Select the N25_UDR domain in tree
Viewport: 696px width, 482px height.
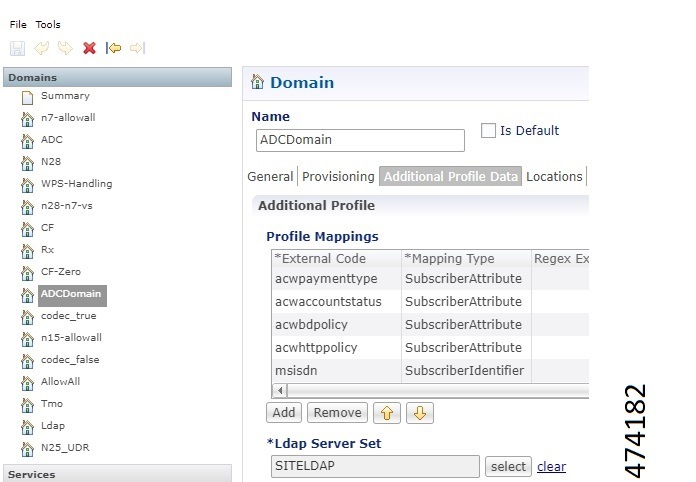click(x=64, y=447)
